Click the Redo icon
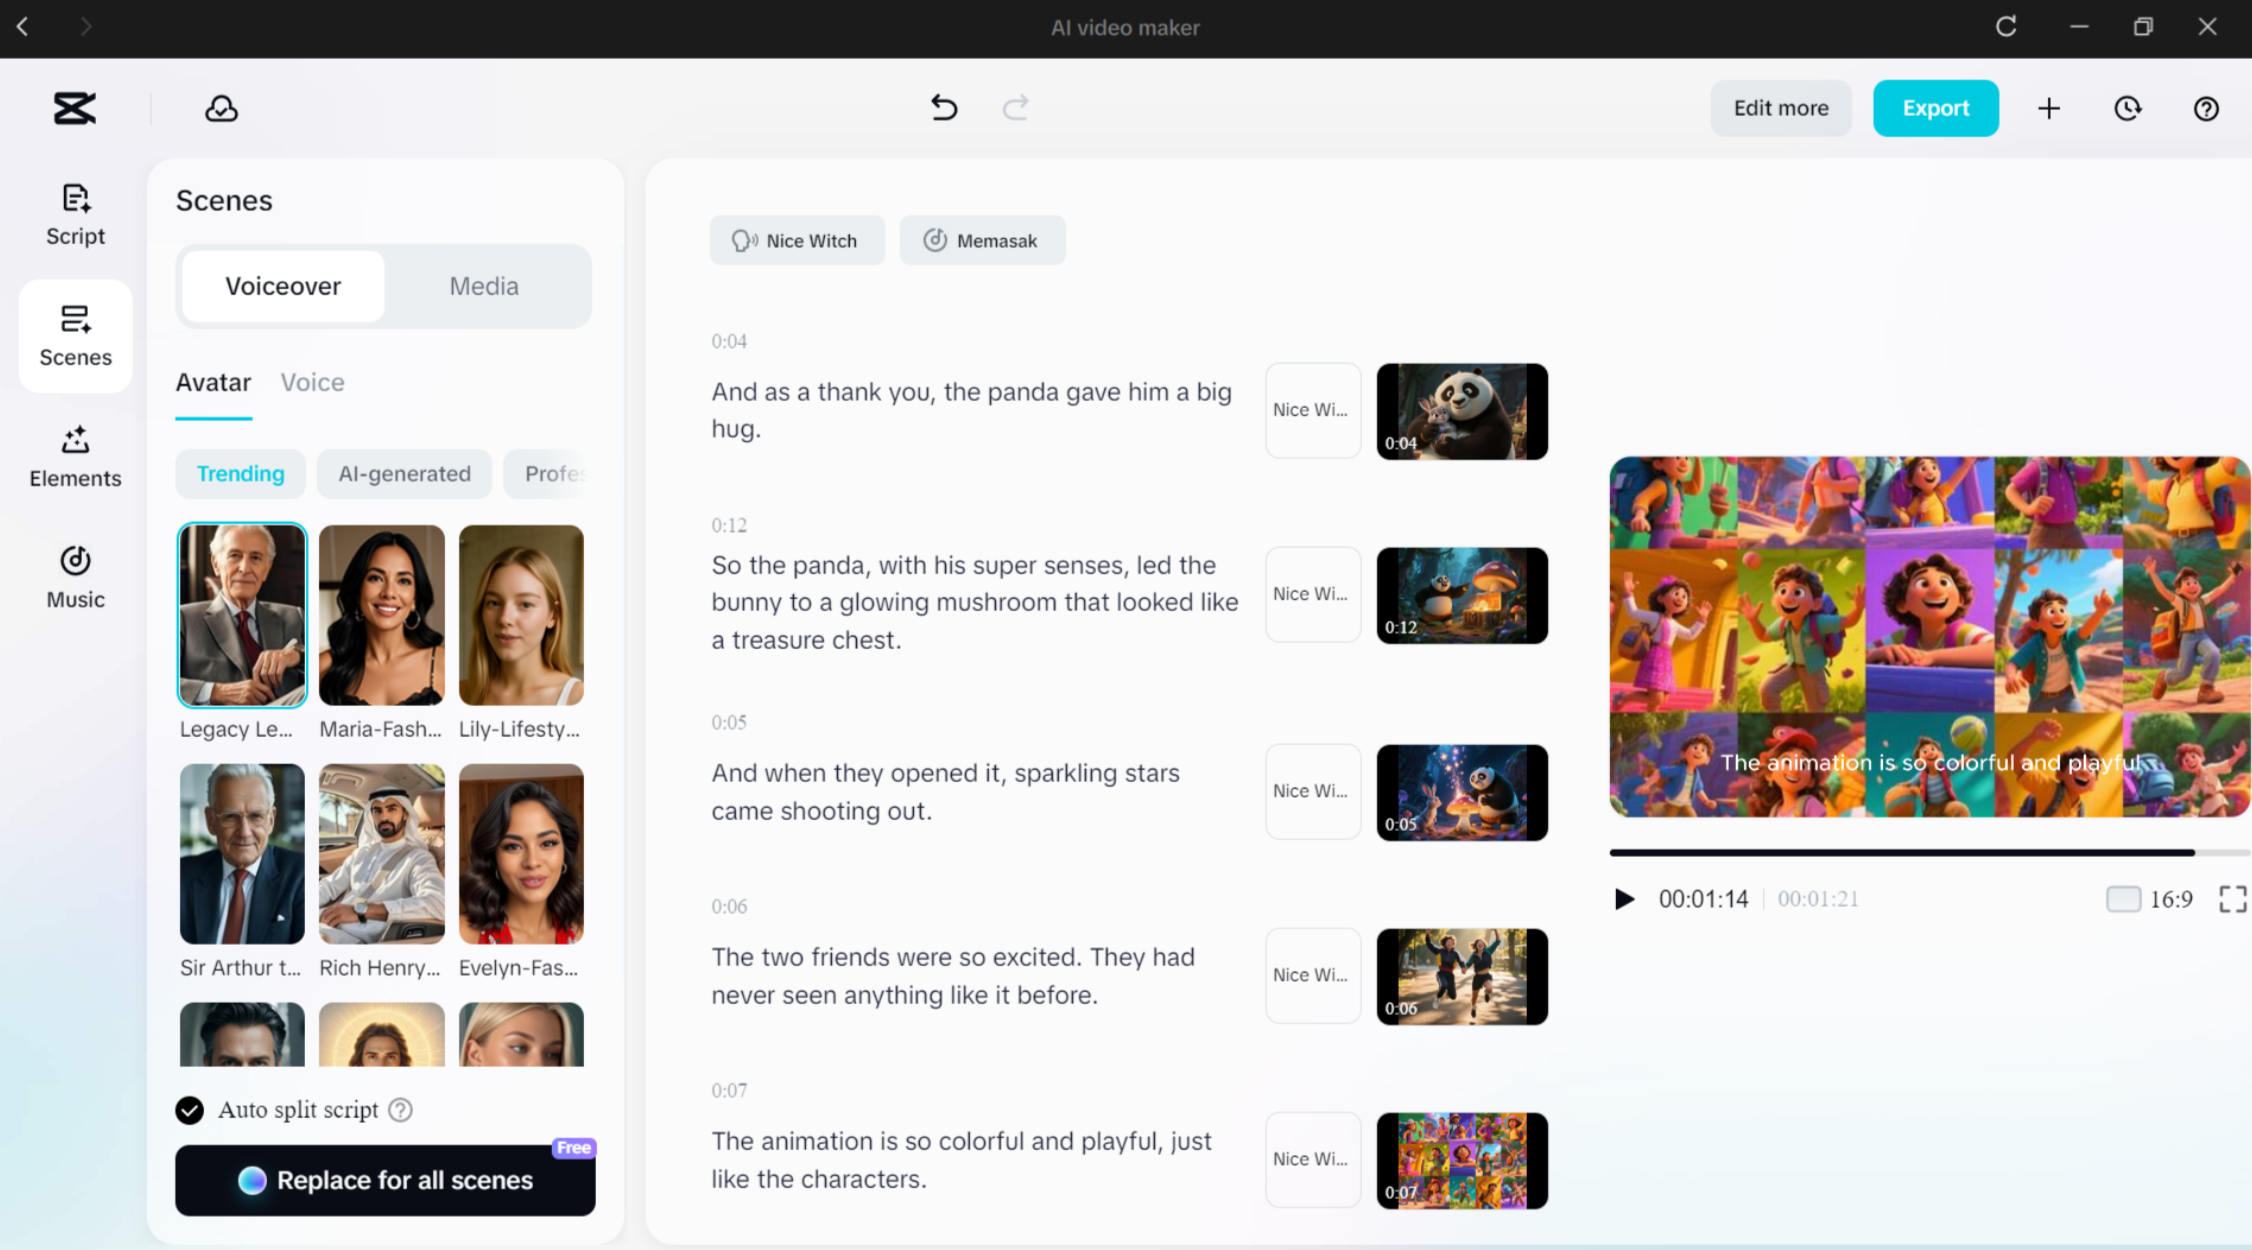Viewport: 2252px width, 1250px height. click(1015, 107)
